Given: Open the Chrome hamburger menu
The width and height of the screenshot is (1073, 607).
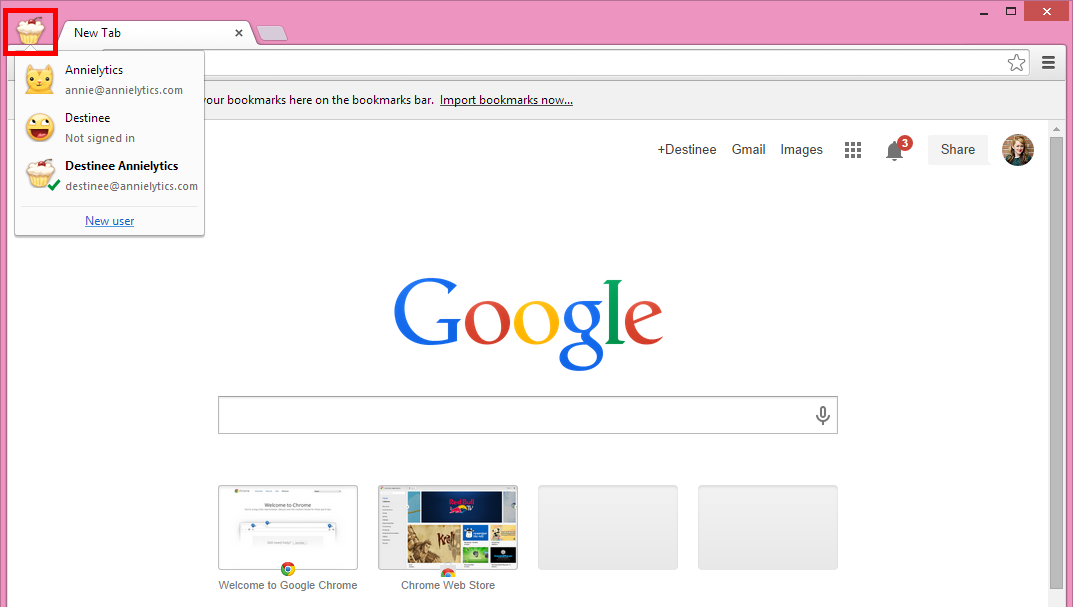Looking at the screenshot, I should (x=1048, y=63).
